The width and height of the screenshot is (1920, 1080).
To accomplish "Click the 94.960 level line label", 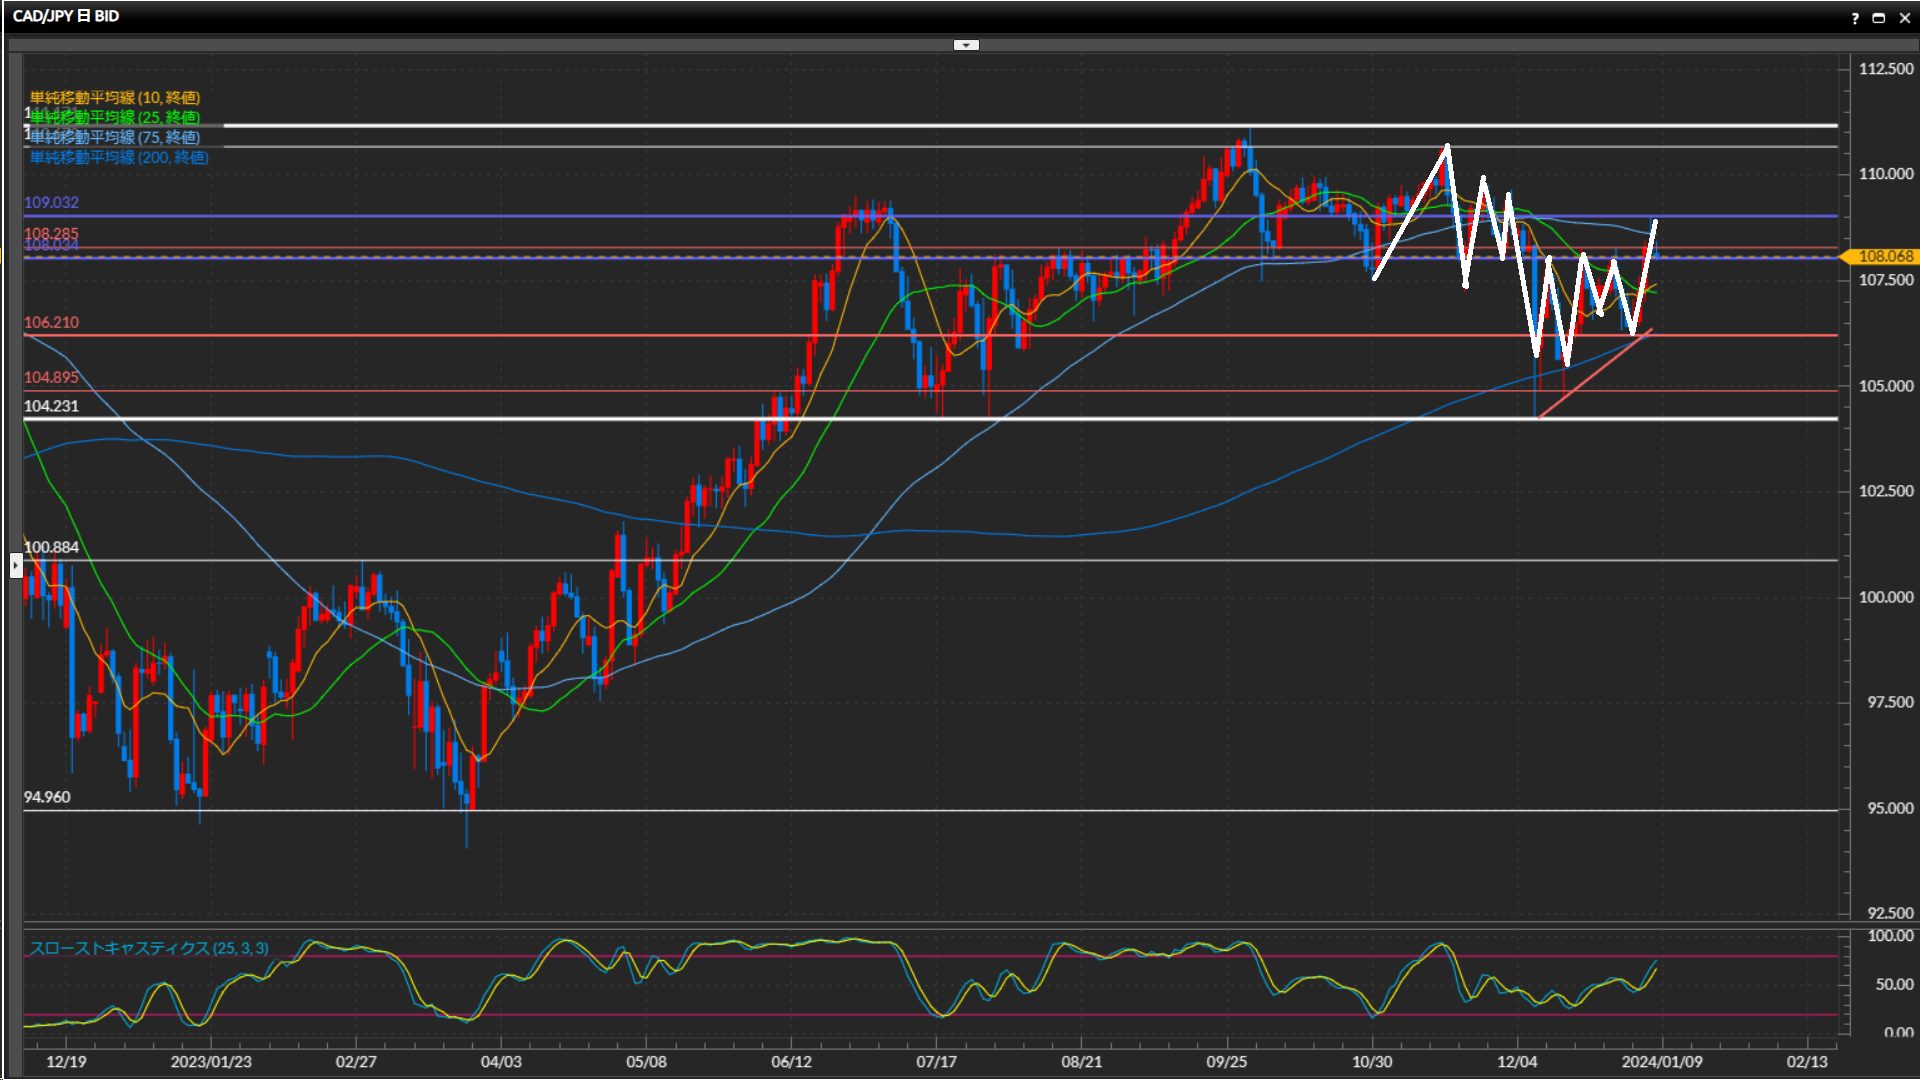I will 47,797.
